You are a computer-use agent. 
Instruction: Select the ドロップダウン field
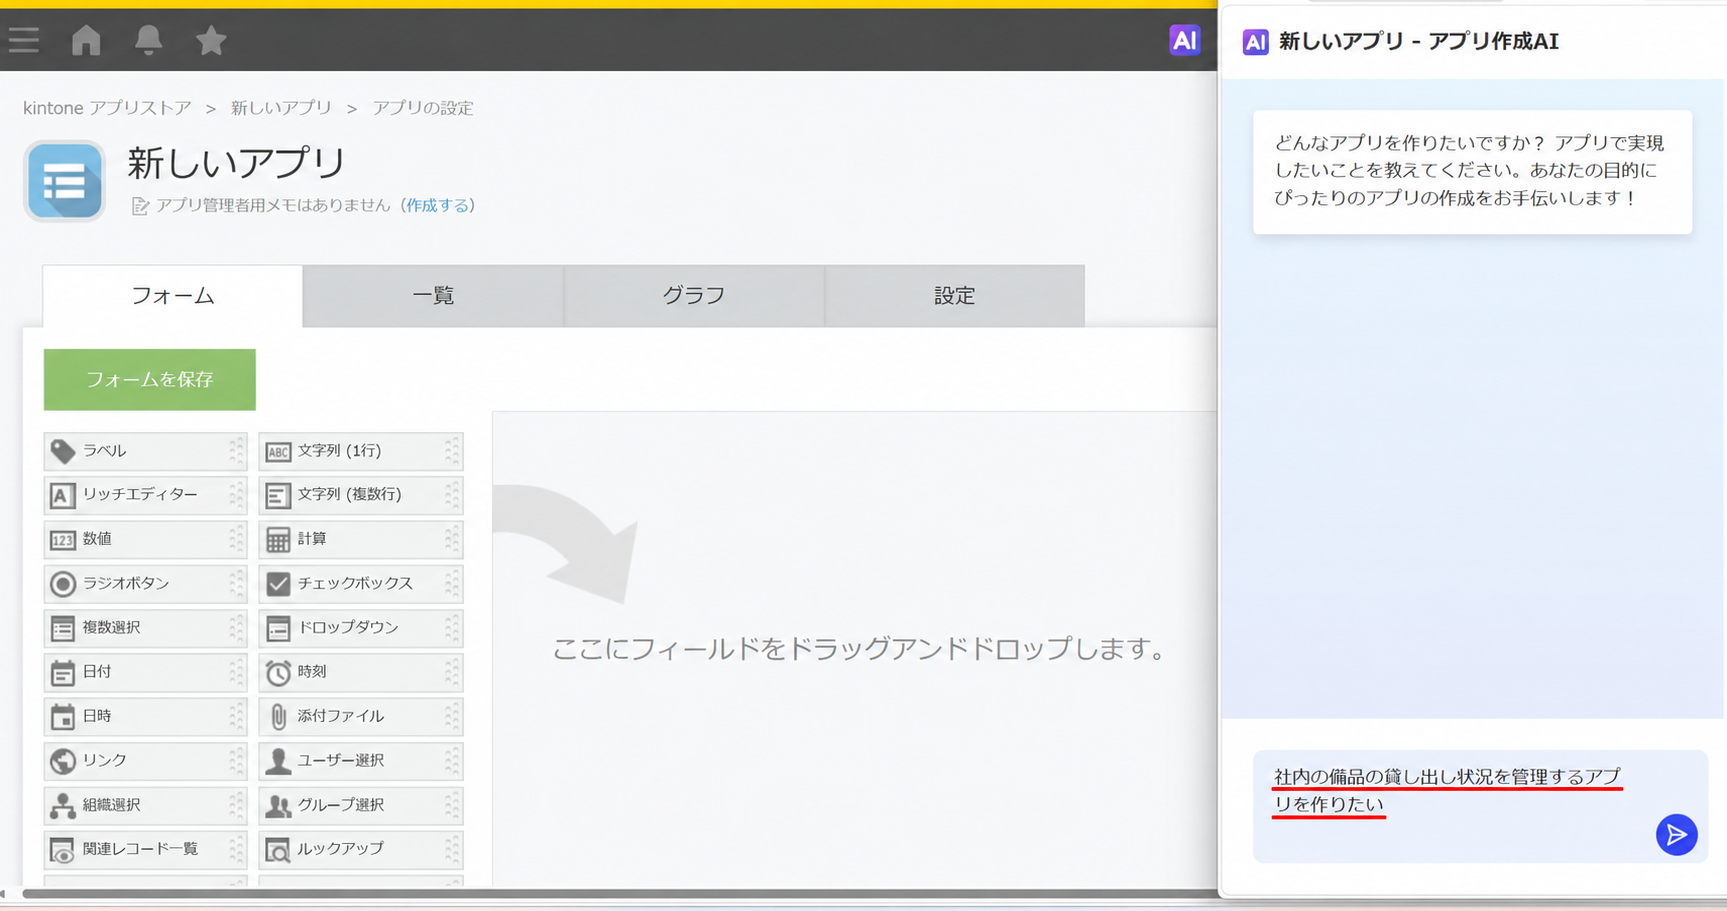(360, 628)
